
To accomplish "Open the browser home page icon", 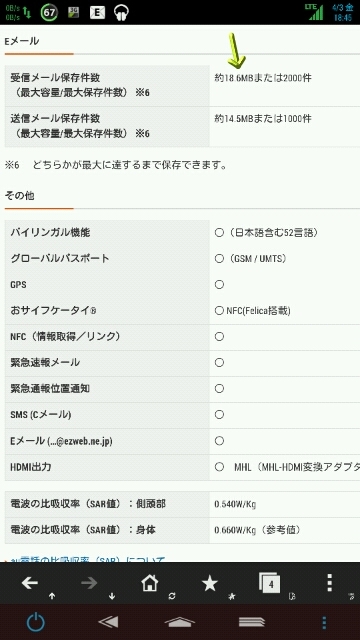I will (x=149, y=583).
